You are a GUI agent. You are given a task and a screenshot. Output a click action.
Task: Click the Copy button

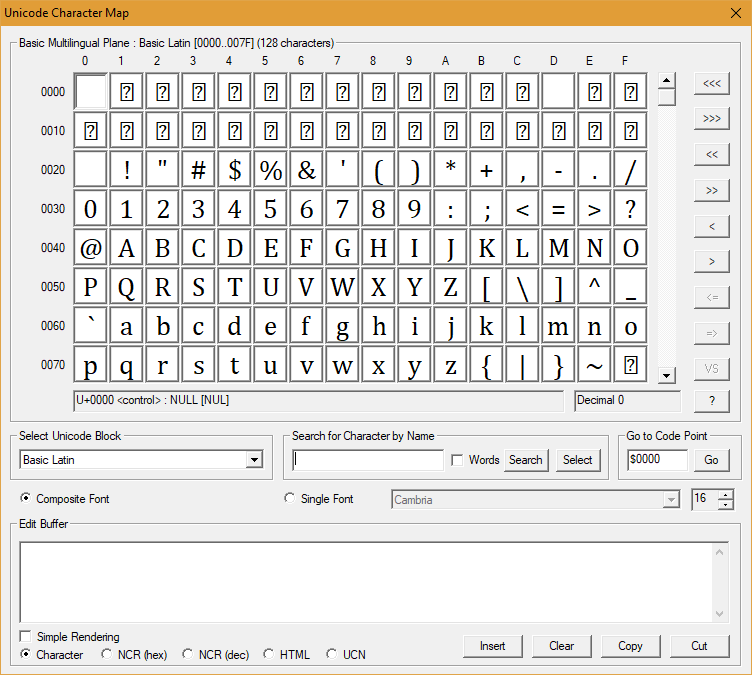tap(630, 646)
